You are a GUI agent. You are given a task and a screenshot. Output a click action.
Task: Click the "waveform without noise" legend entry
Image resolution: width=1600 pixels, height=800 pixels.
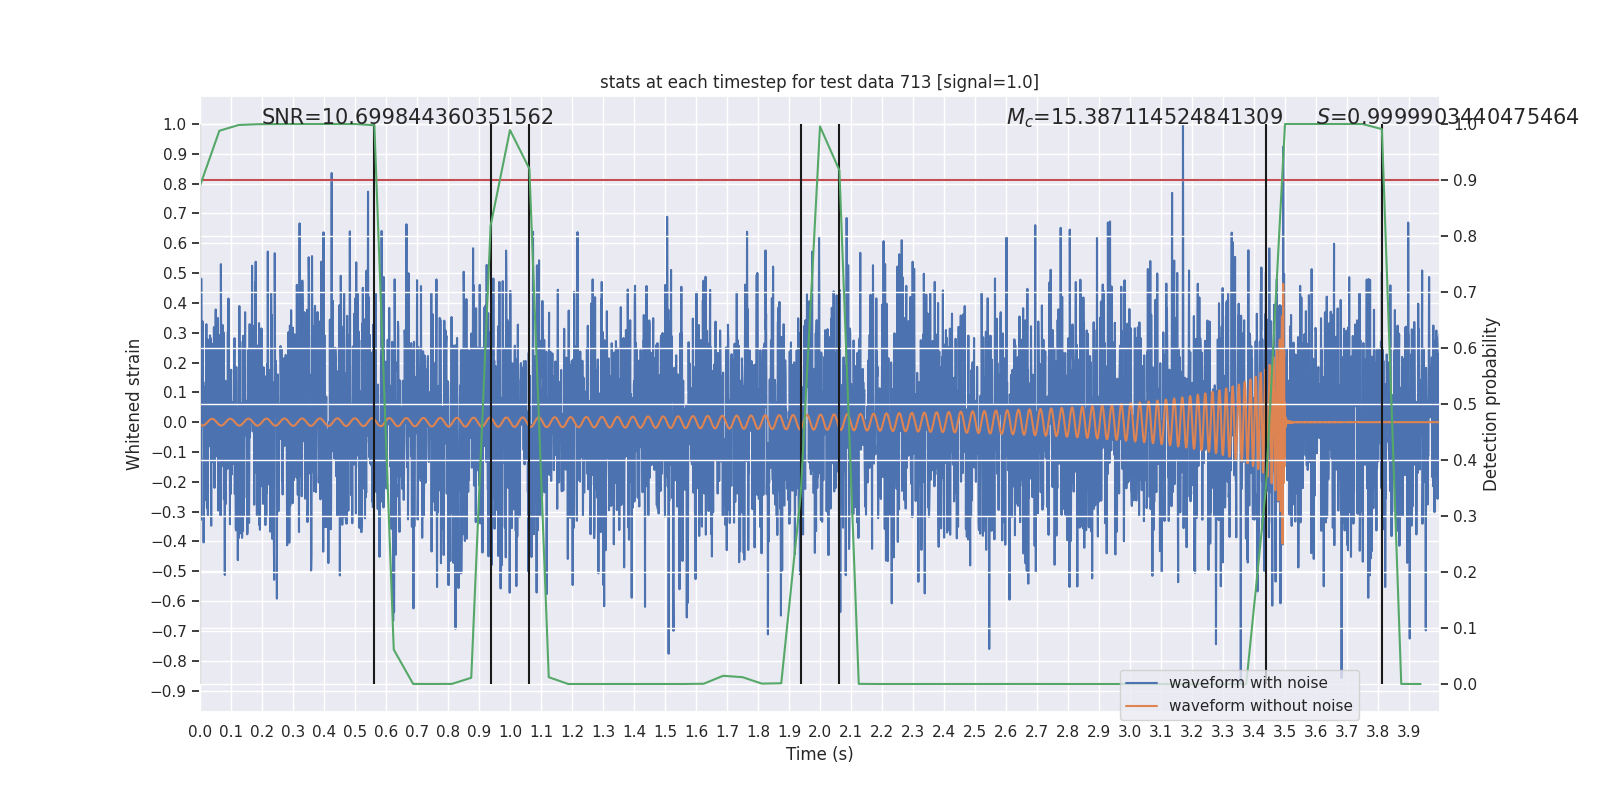(1261, 706)
